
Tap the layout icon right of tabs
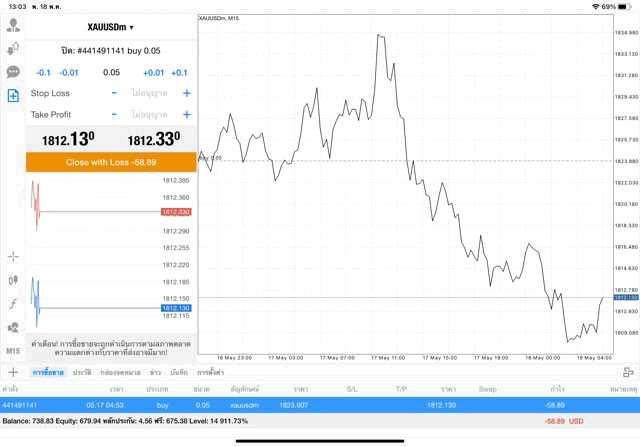(628, 372)
